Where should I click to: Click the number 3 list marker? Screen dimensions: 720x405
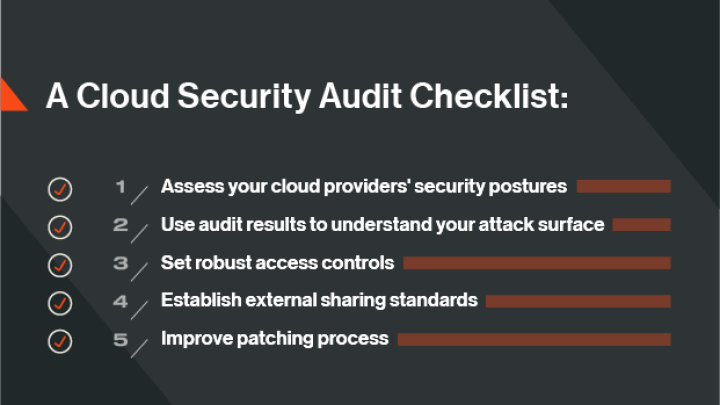[121, 263]
